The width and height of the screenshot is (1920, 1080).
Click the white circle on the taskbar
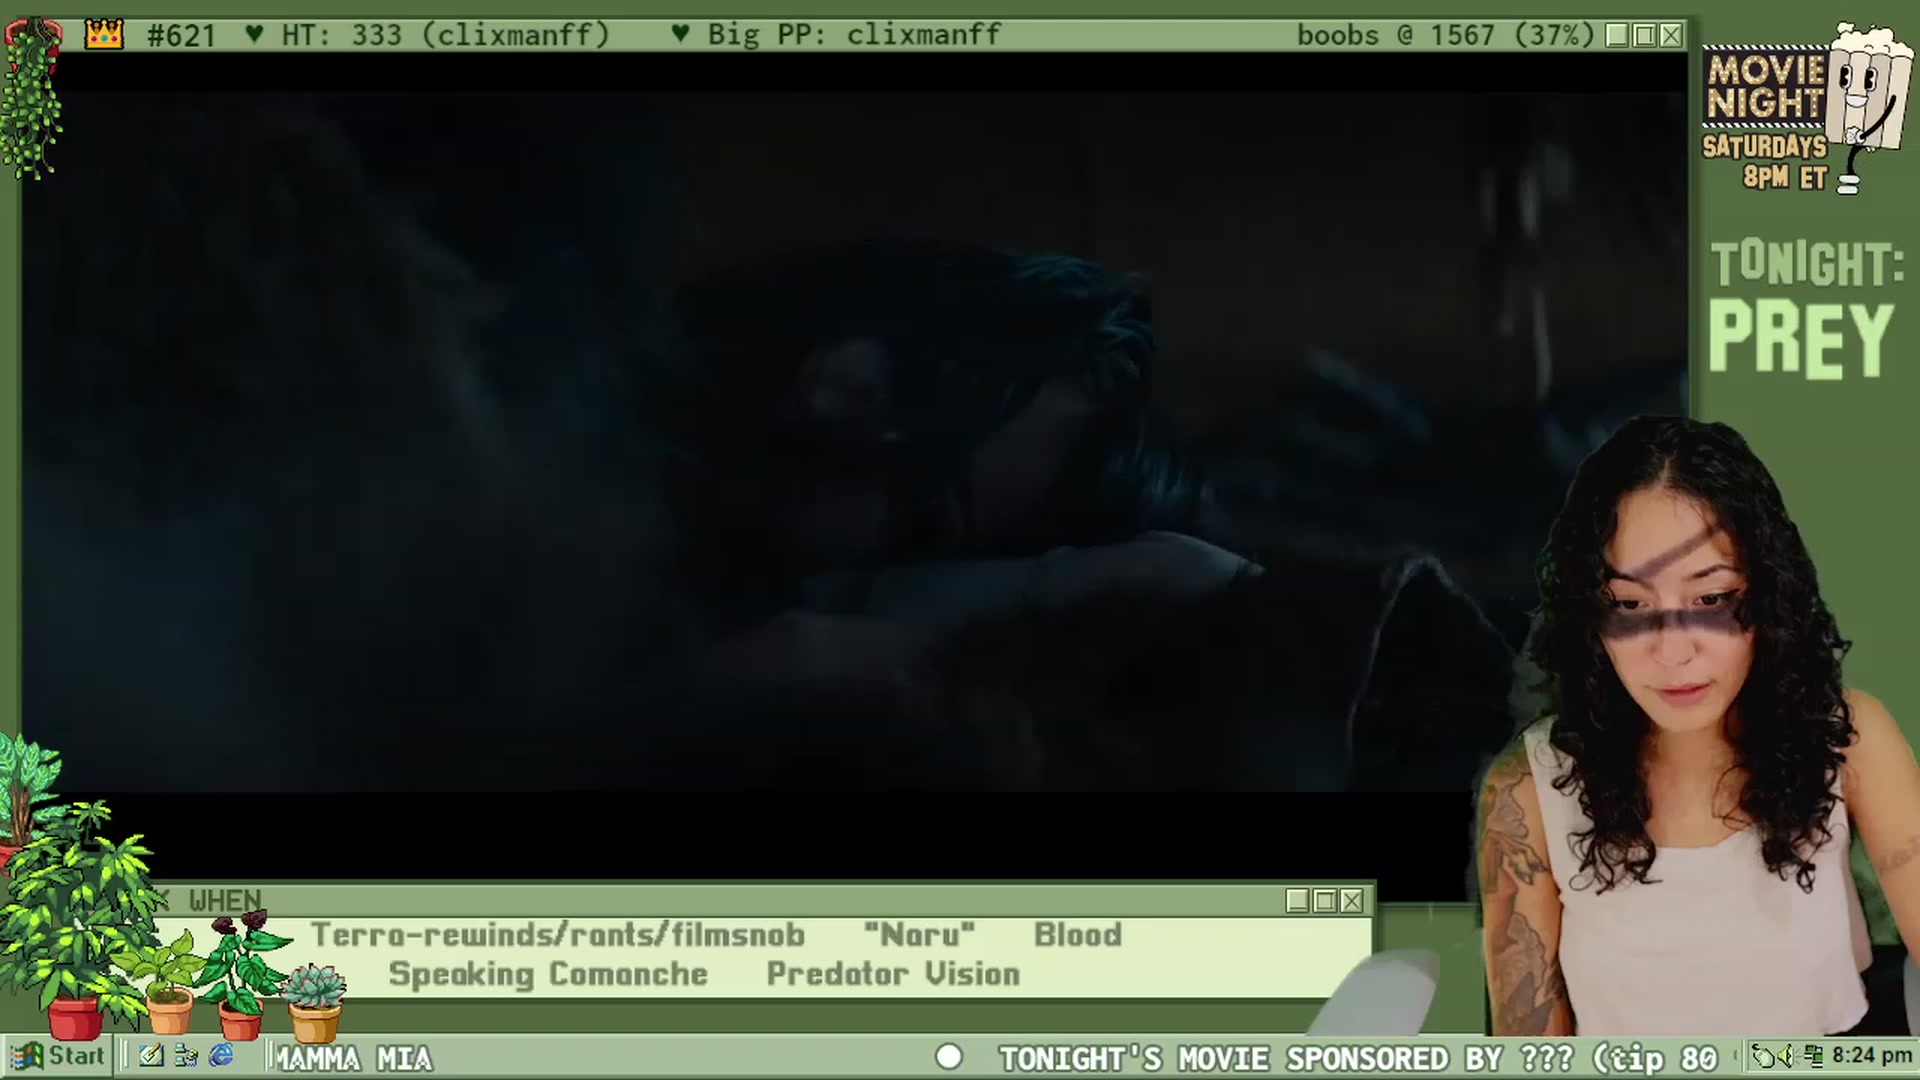(x=948, y=1057)
